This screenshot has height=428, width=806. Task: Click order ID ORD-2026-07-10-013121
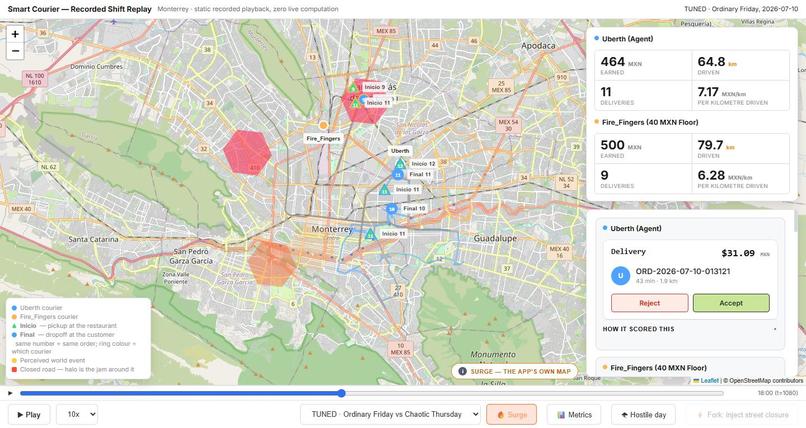coord(683,271)
